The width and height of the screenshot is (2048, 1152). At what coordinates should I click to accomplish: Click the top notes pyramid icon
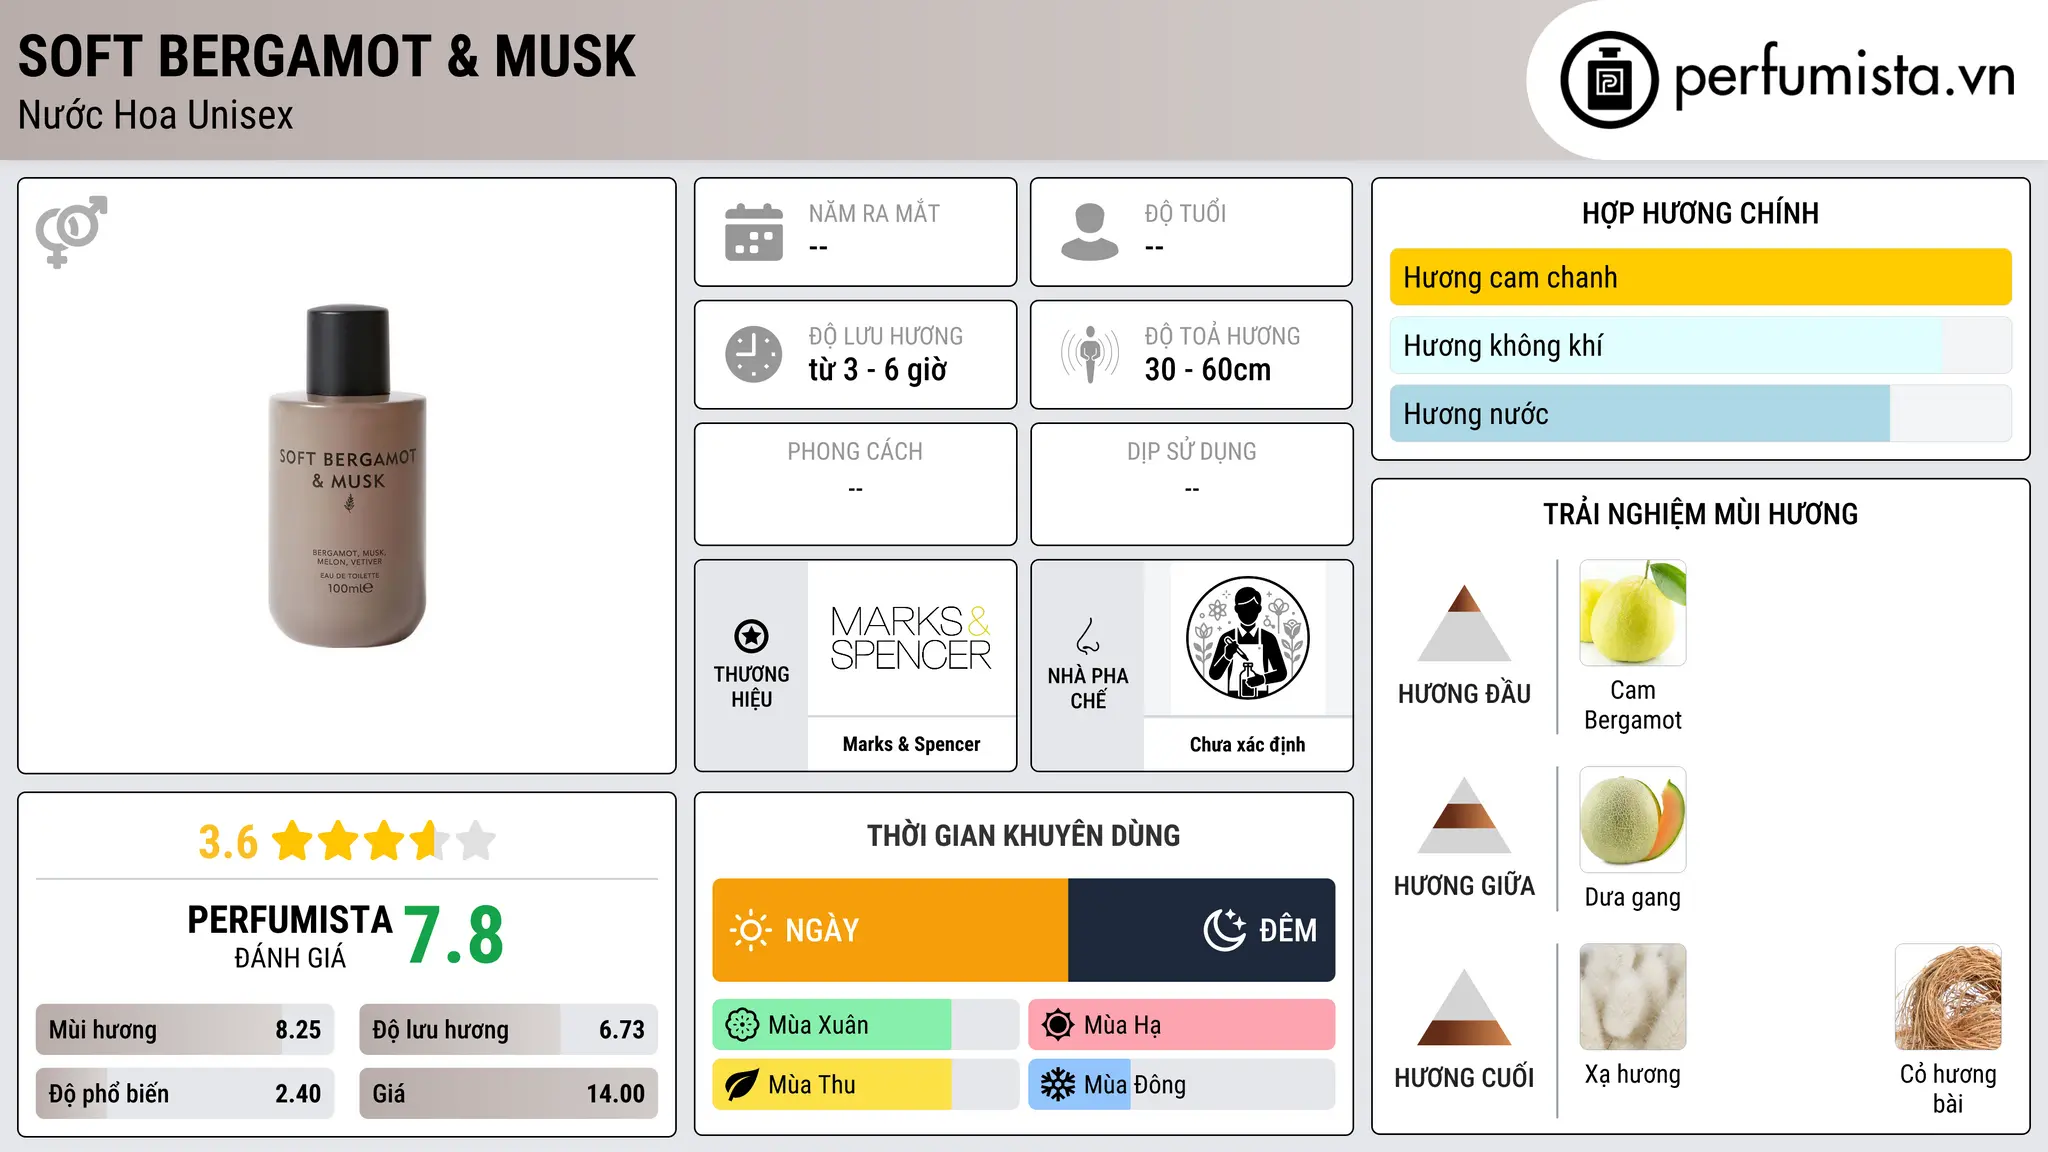[1464, 623]
